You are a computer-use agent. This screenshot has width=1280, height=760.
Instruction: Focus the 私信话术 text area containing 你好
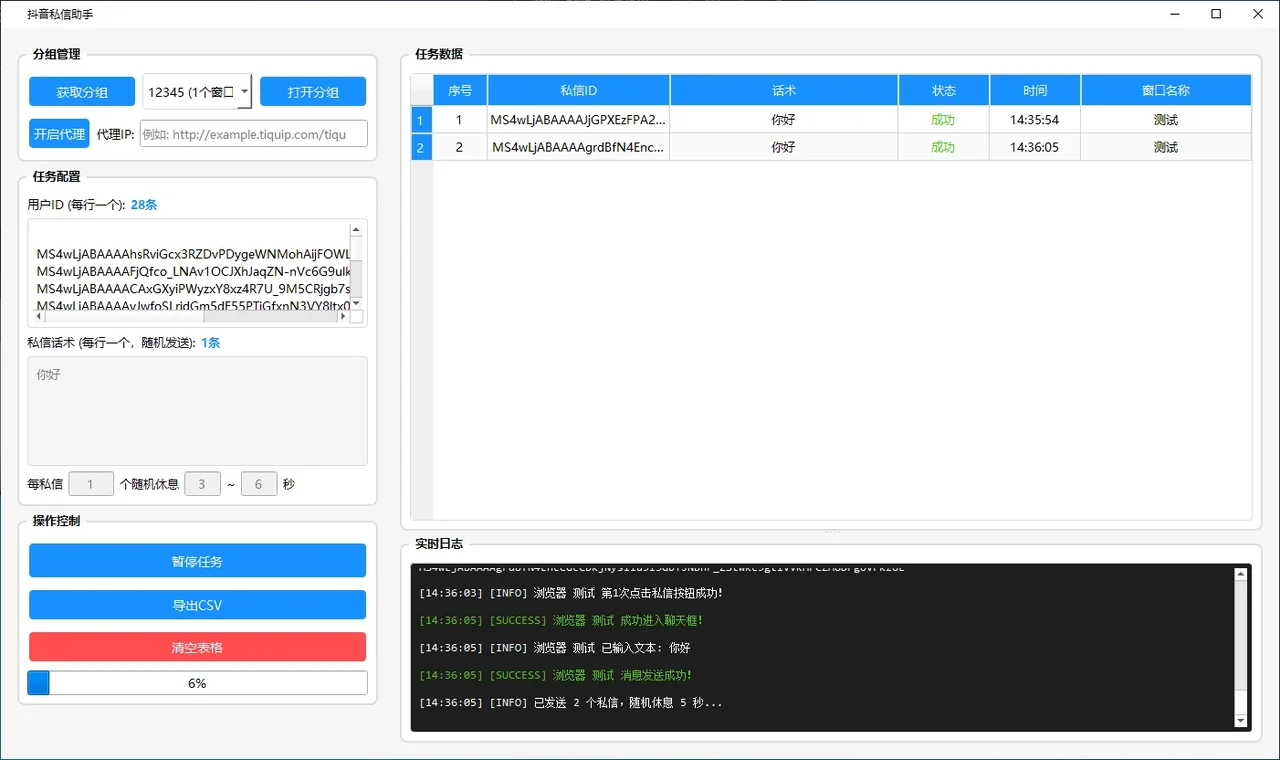coord(197,411)
